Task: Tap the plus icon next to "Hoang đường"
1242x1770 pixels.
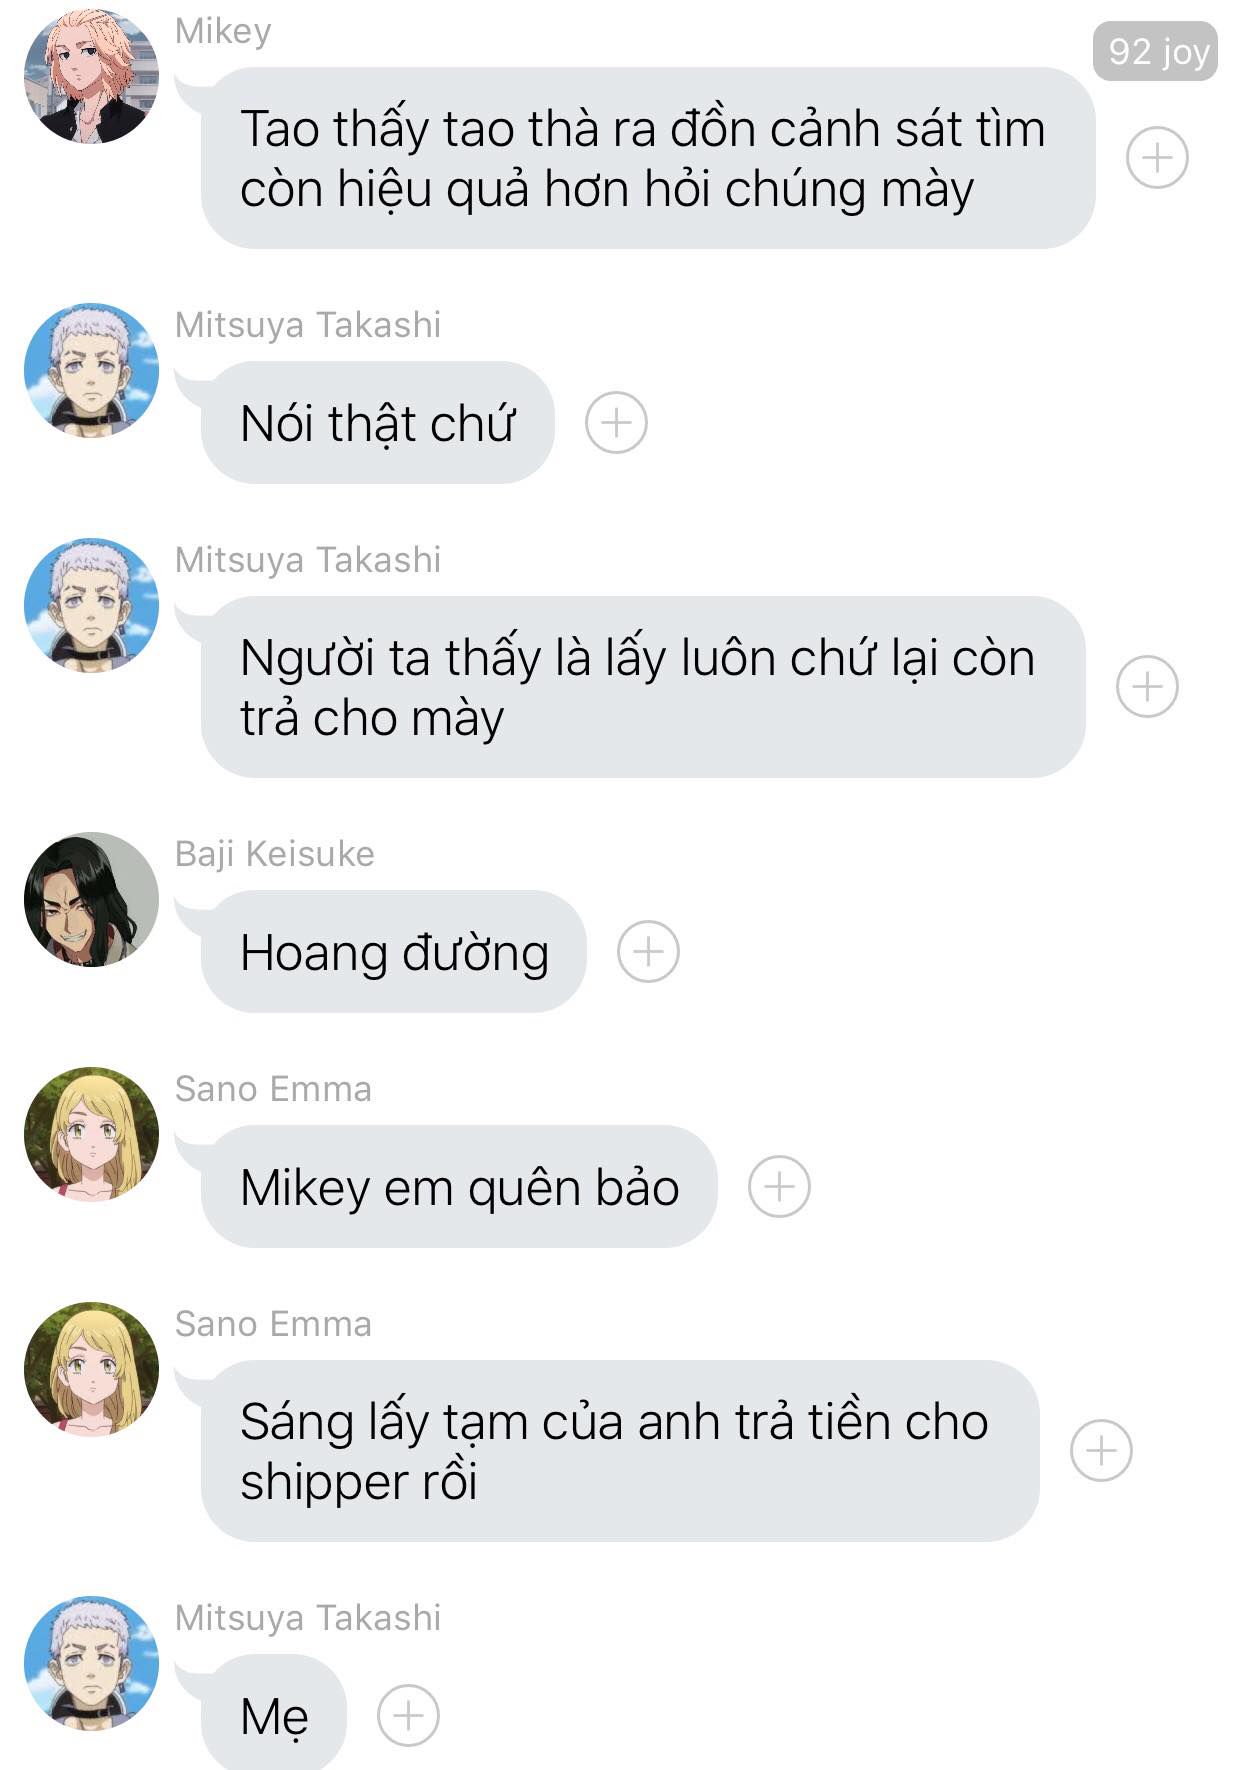Action: point(648,951)
